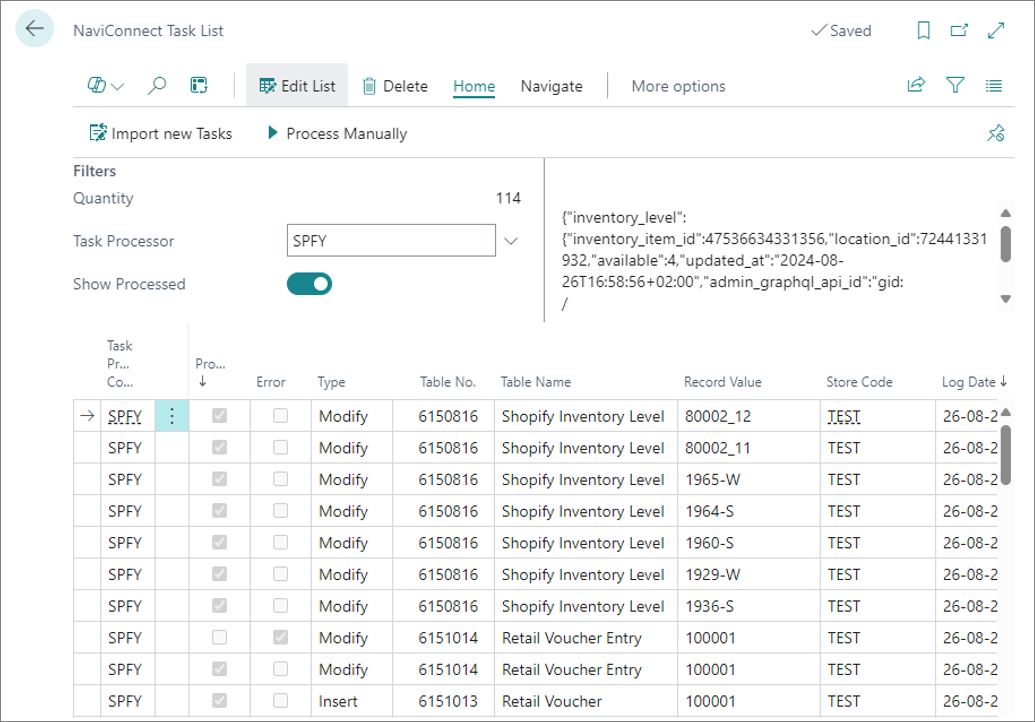Turn off the Show Processed switch
1035x722 pixels.
pyautogui.click(x=309, y=284)
